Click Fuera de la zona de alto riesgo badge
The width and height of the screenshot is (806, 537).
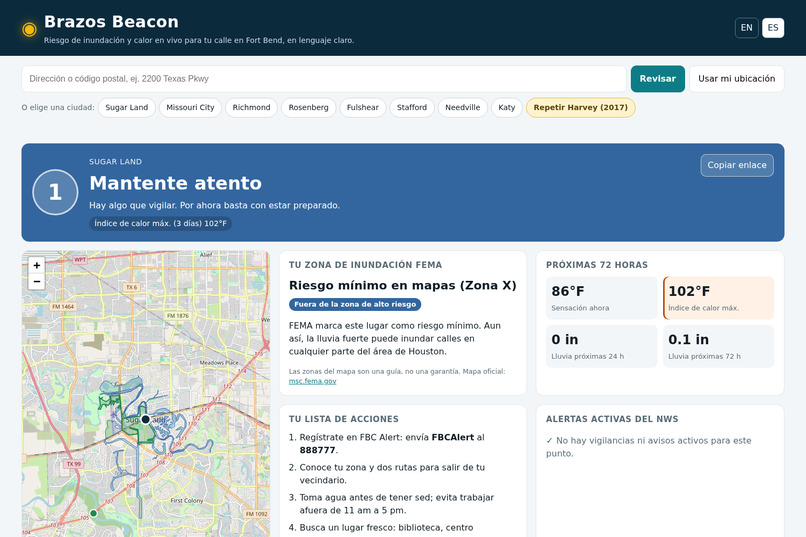click(355, 304)
